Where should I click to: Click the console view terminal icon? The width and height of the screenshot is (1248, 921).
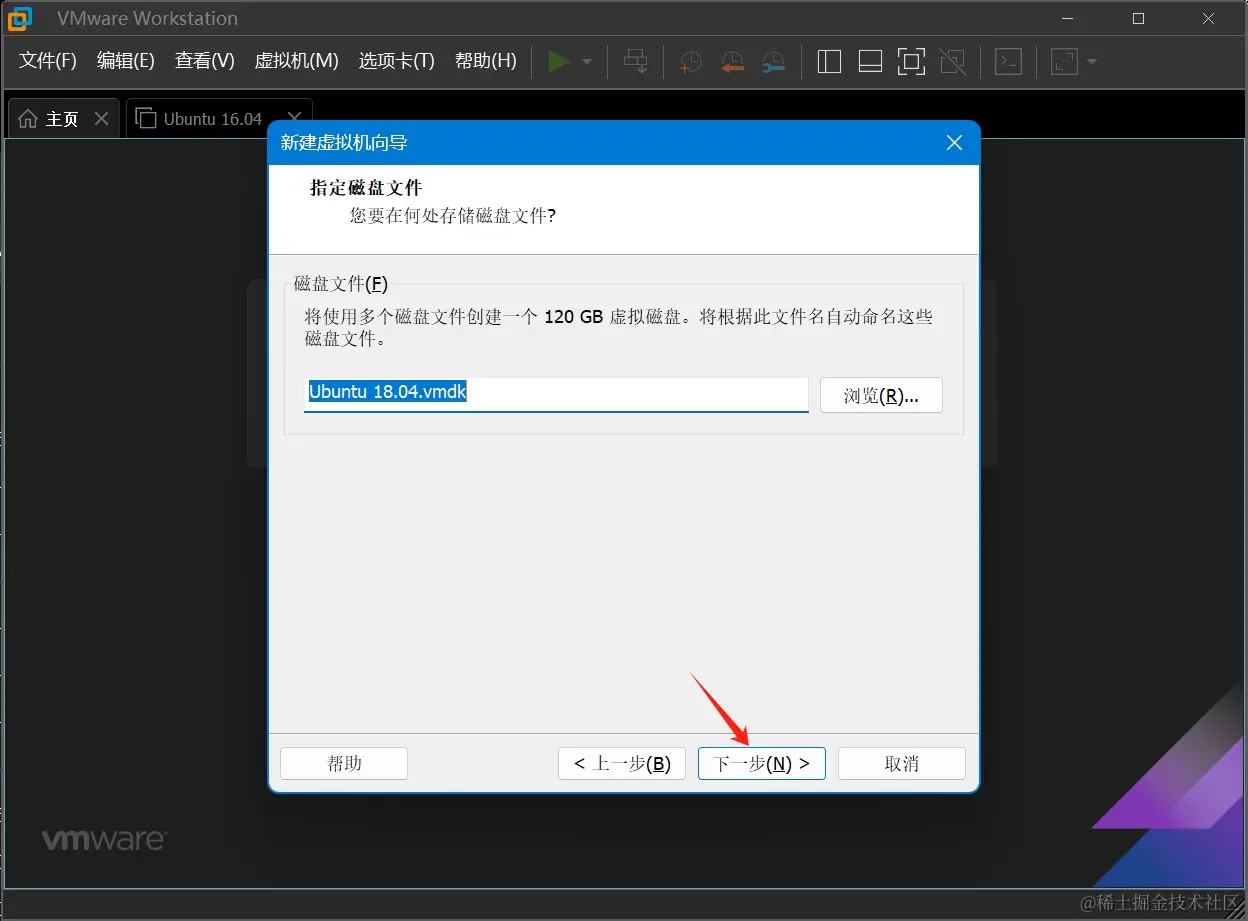(x=1009, y=61)
